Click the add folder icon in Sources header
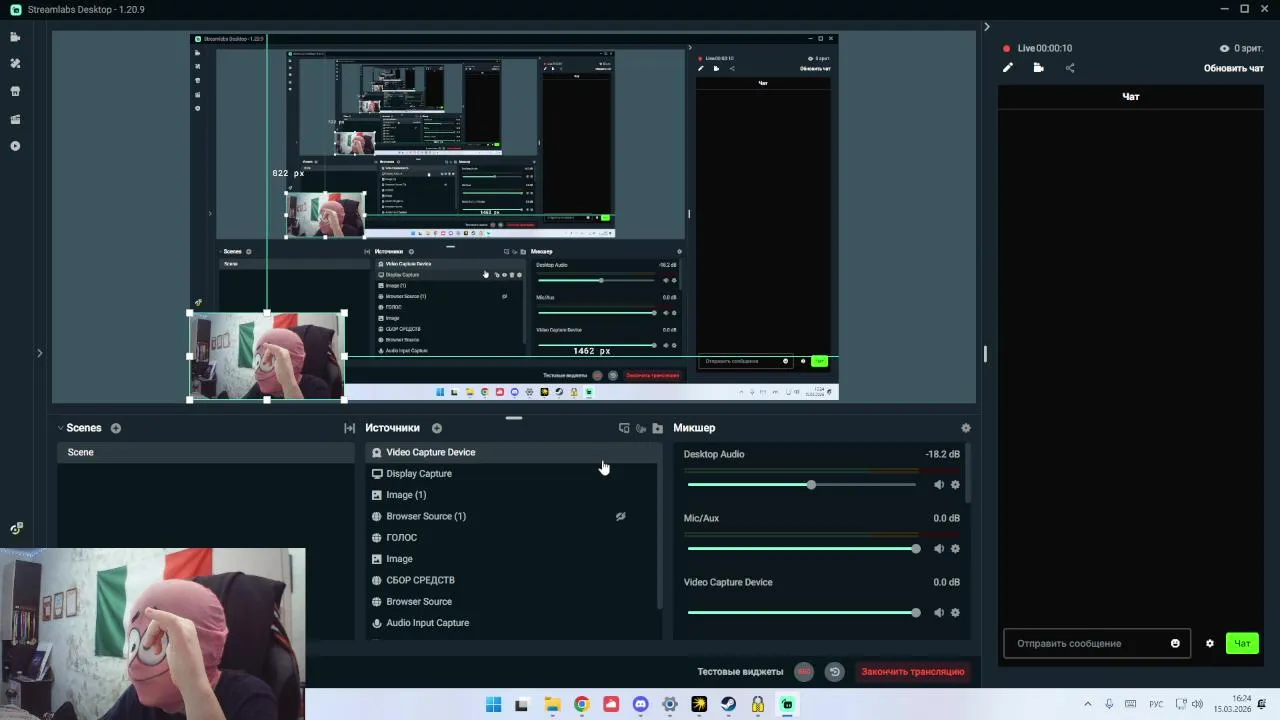Viewport: 1280px width, 720px height. pos(657,428)
